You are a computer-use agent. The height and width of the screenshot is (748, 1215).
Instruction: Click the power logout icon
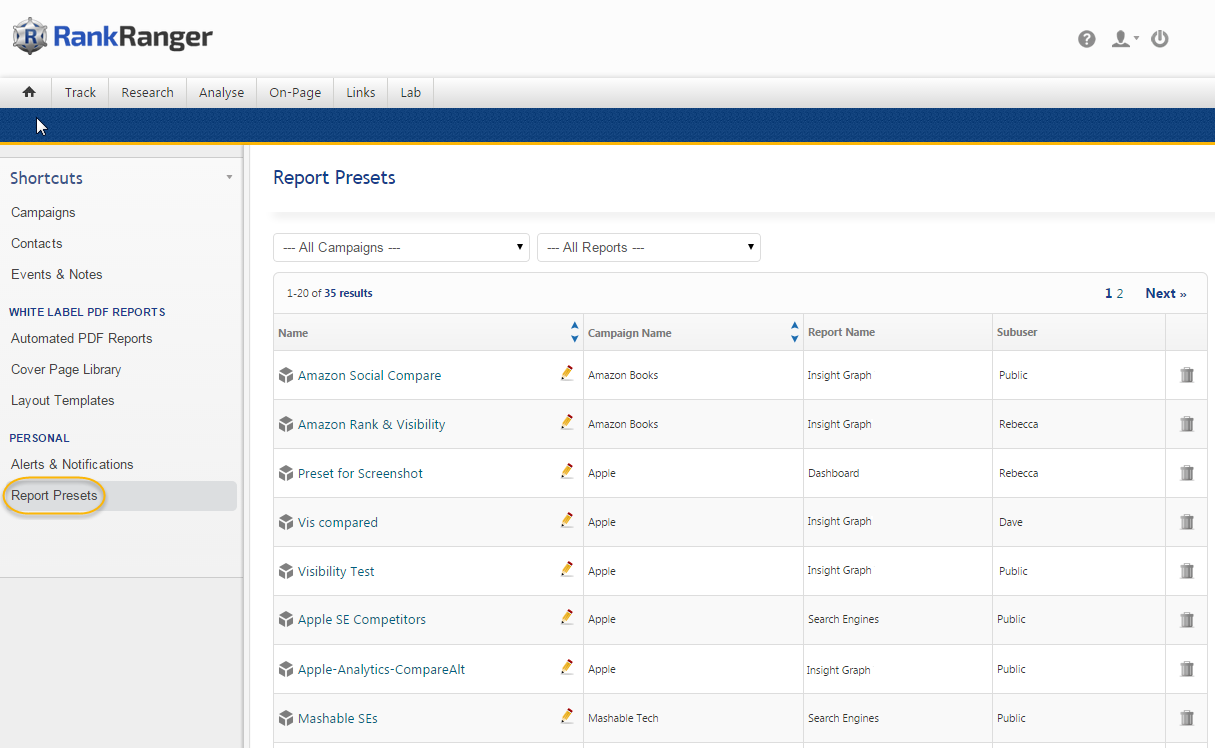coord(1160,39)
